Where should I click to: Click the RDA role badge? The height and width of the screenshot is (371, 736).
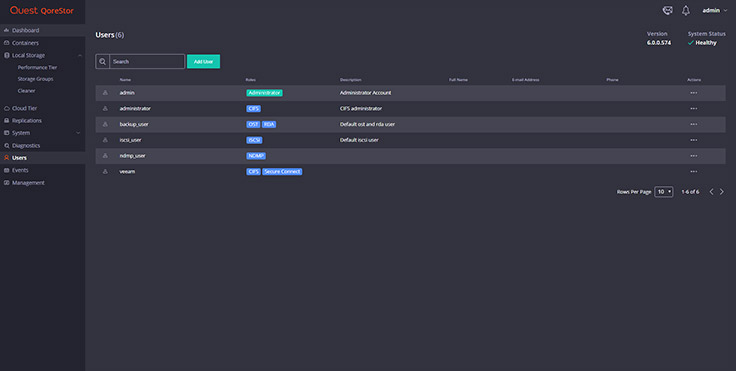(x=269, y=124)
